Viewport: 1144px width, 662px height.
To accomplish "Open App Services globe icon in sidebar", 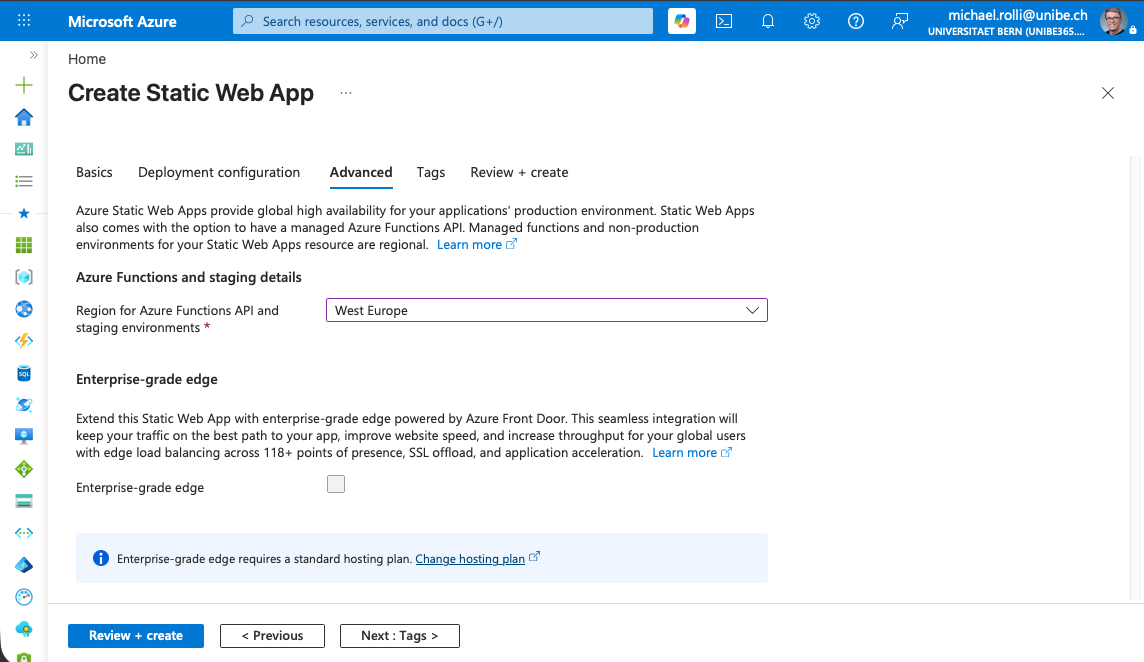I will click(x=24, y=309).
